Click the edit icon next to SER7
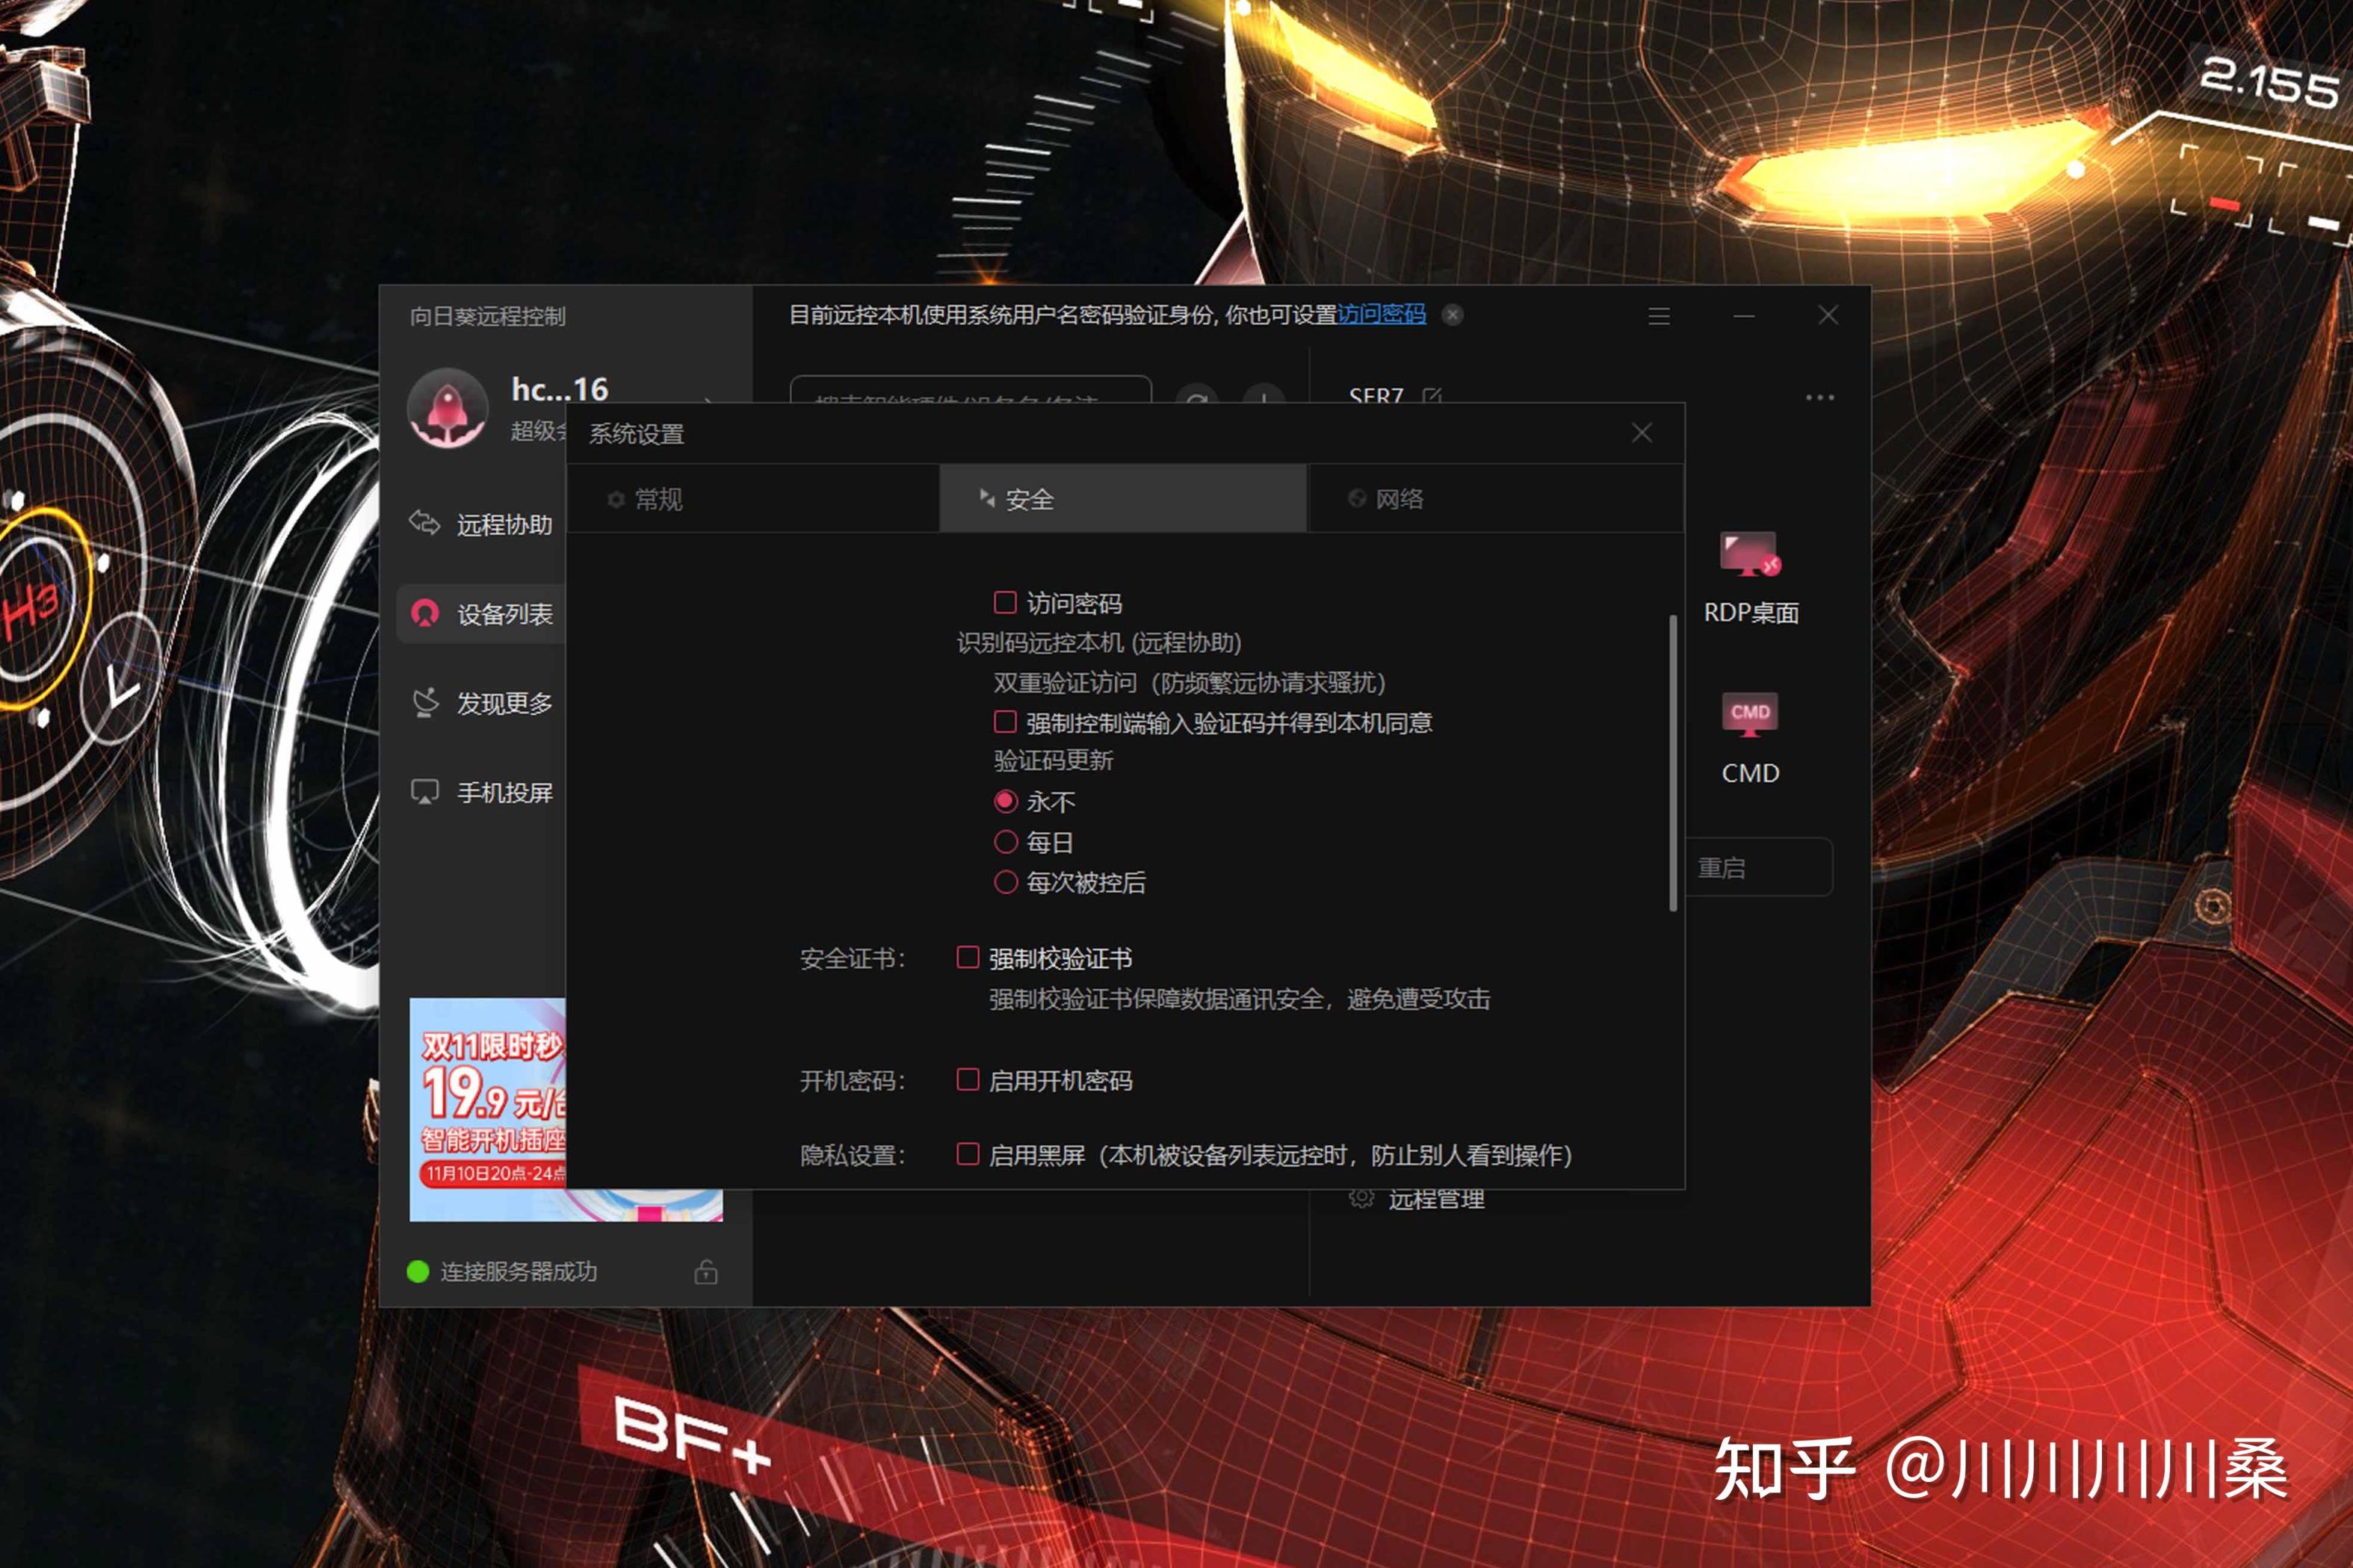The image size is (2353, 1568). (x=1432, y=396)
